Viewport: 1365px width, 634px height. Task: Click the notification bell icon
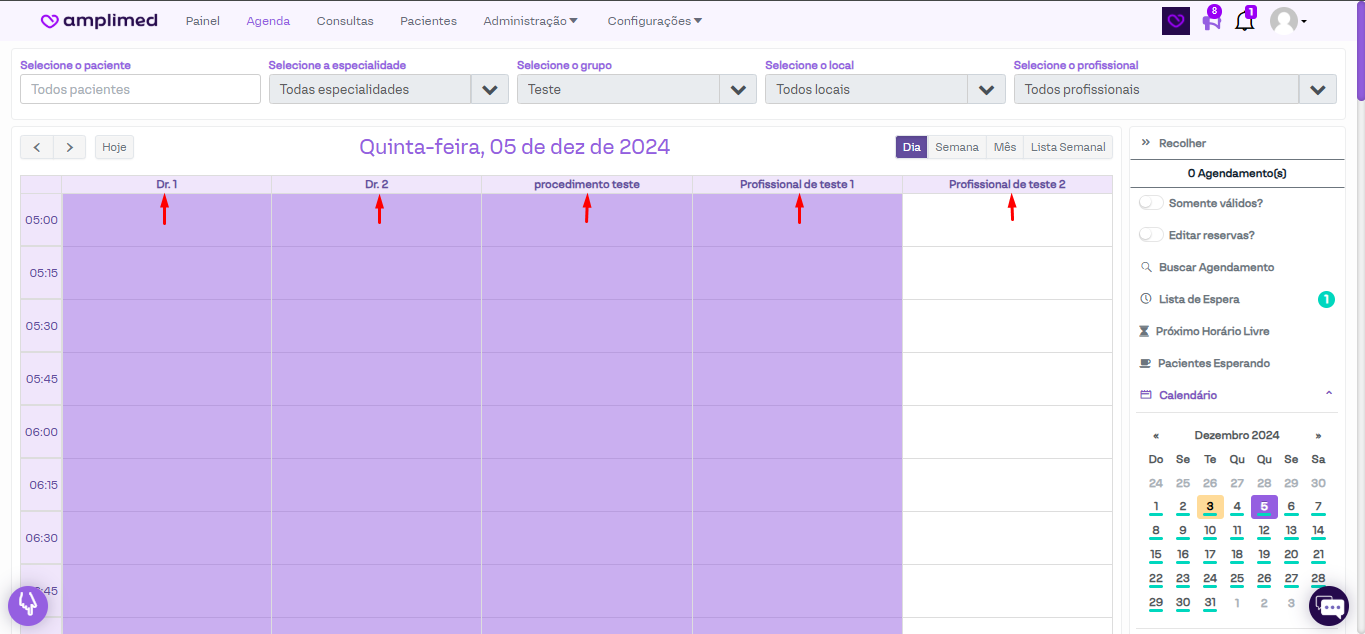1244,21
